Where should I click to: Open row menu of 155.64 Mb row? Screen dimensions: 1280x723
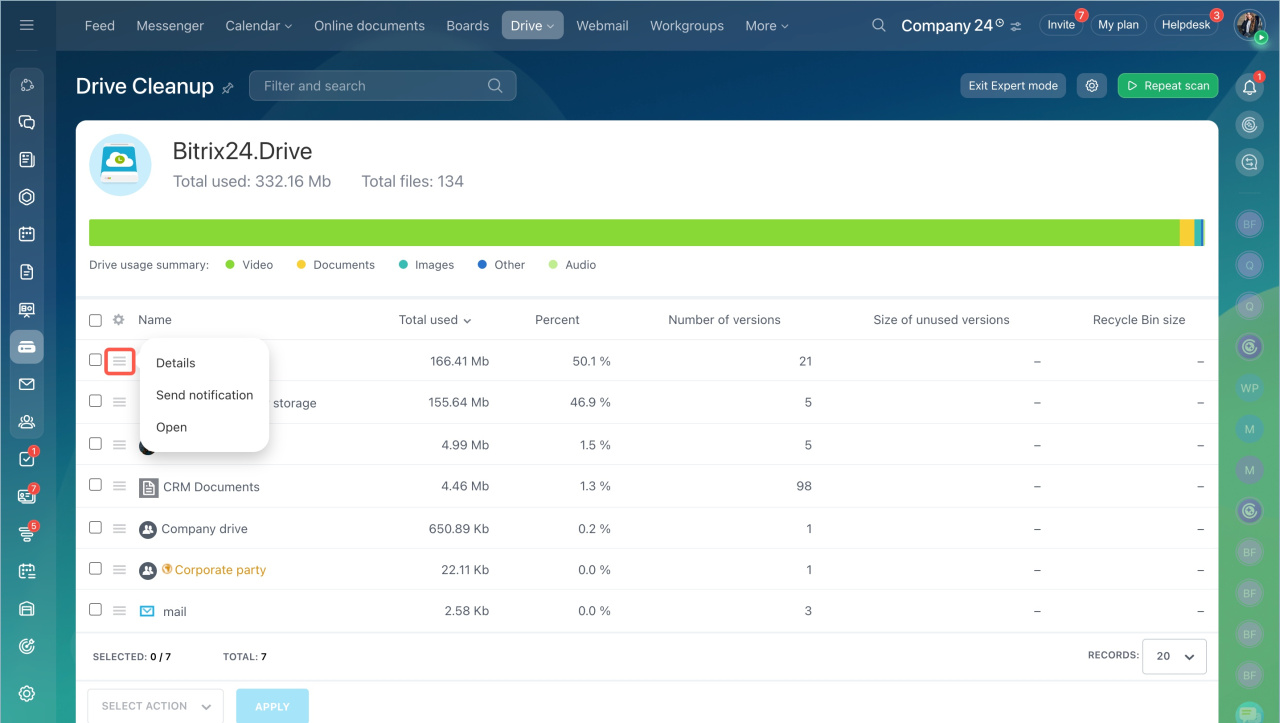[x=119, y=402]
